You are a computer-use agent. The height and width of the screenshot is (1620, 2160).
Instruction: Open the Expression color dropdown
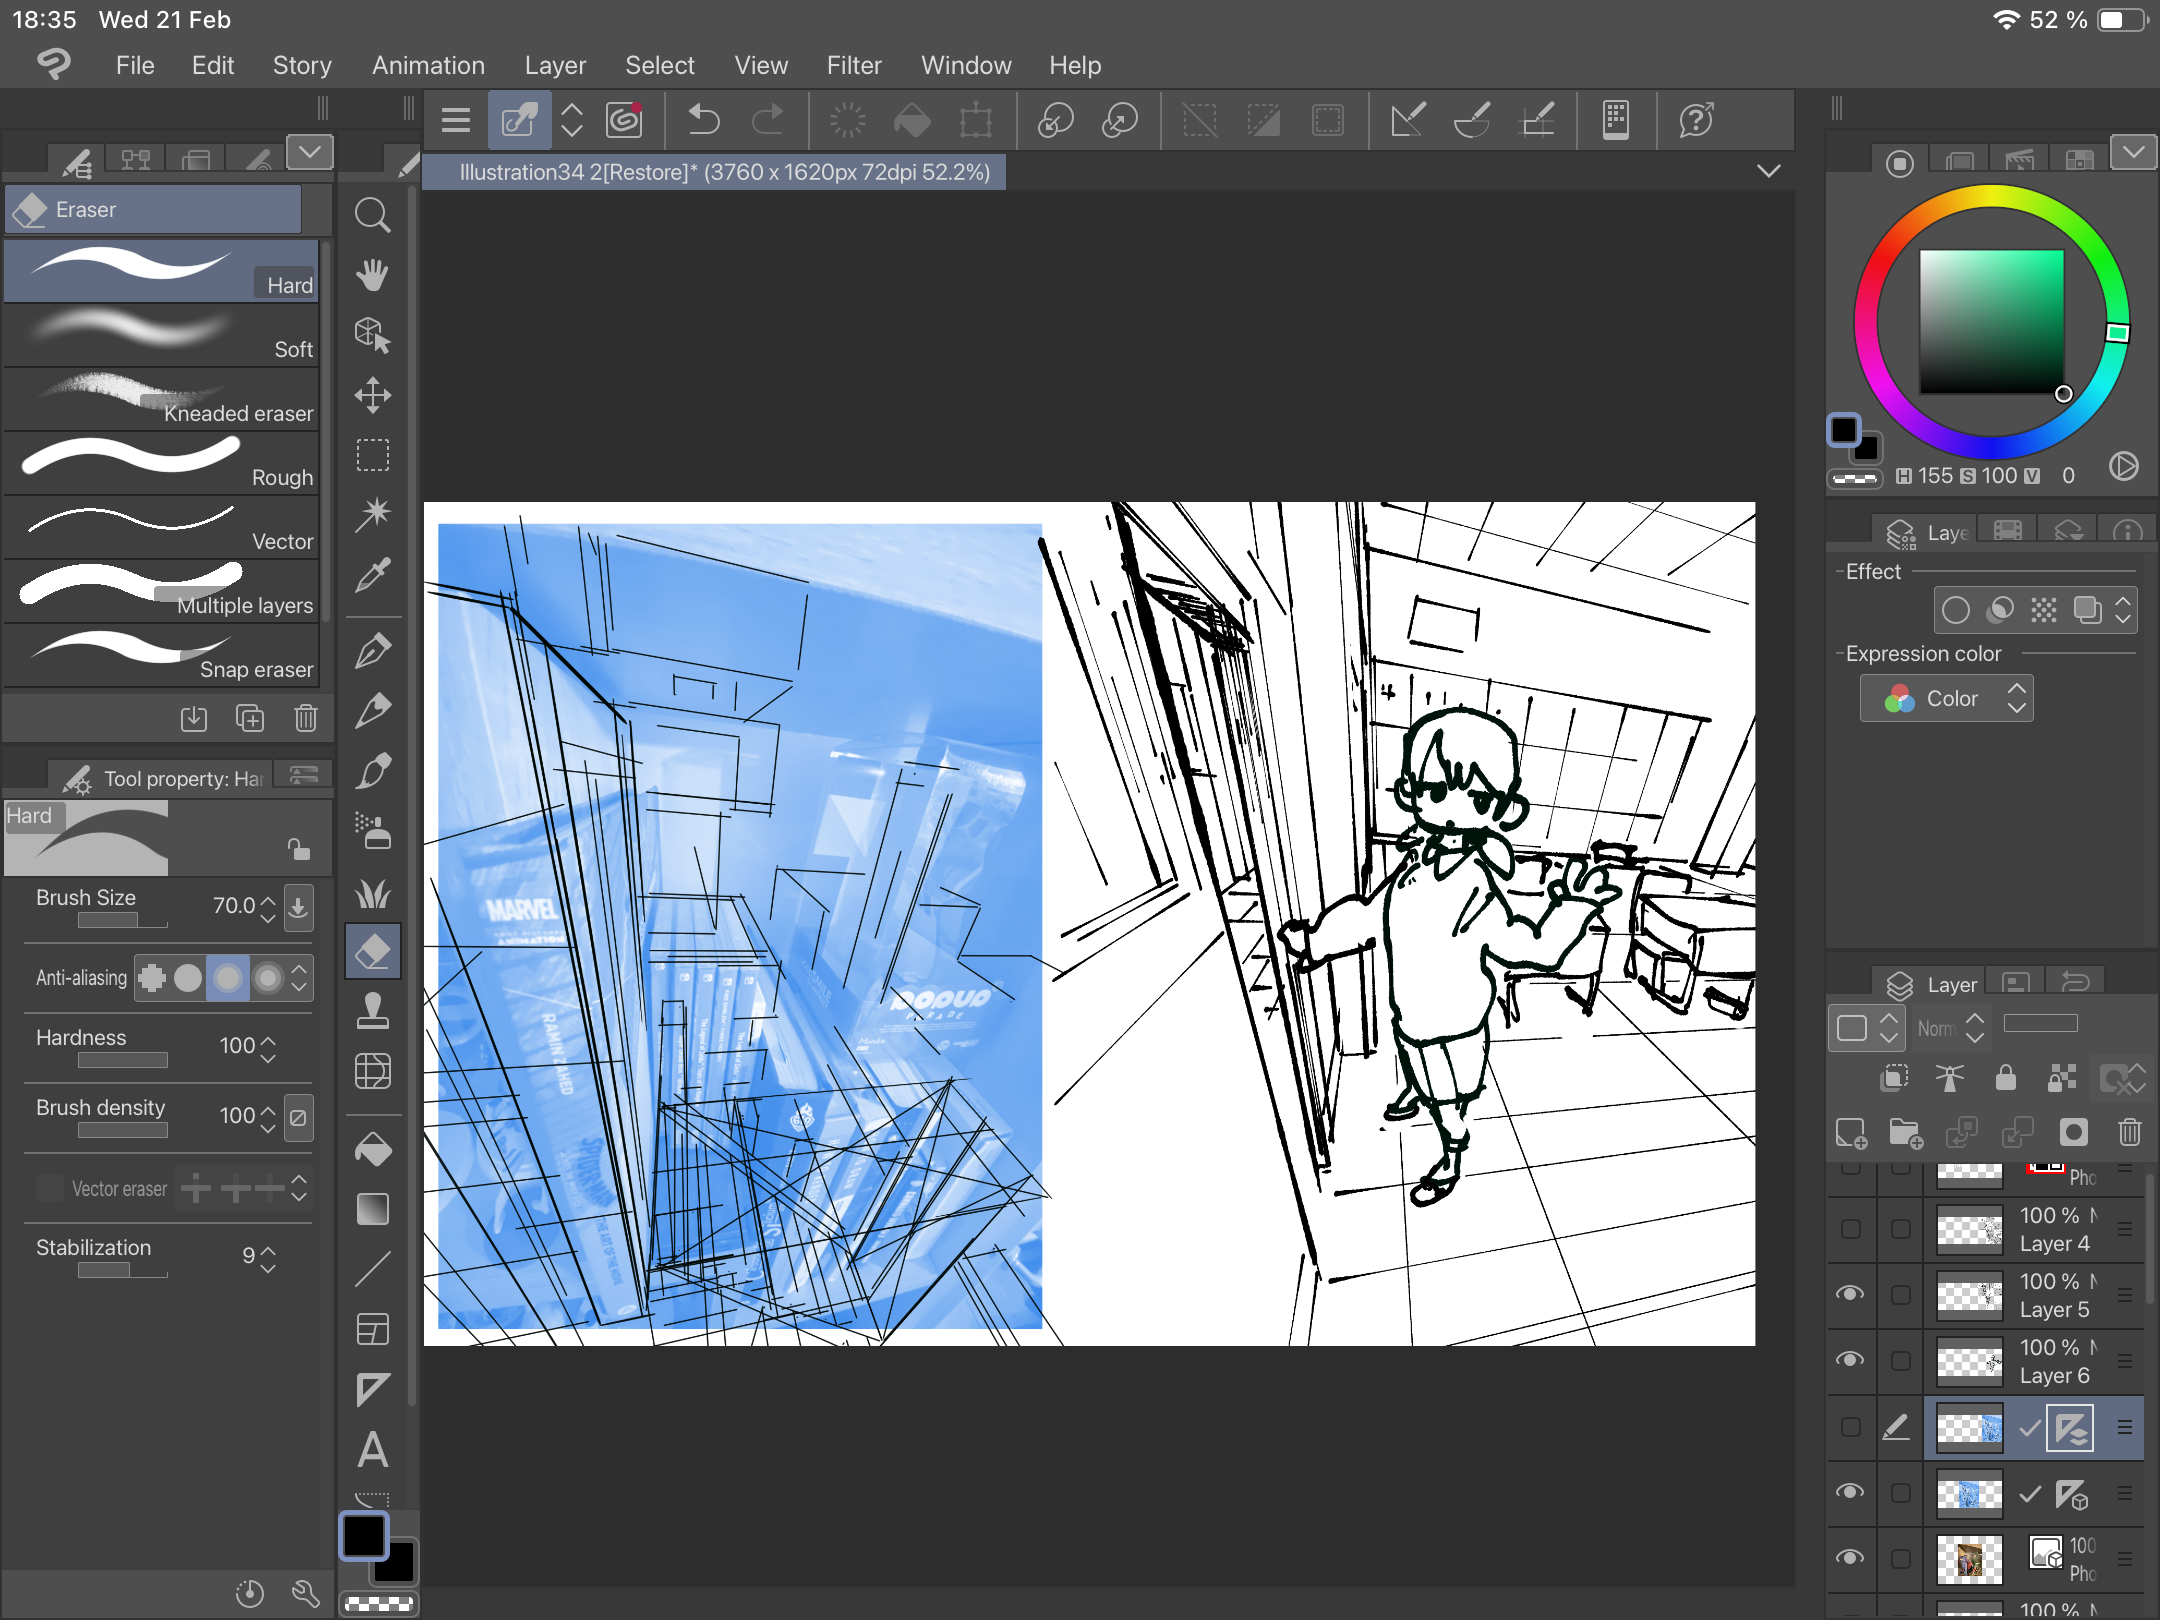tap(1946, 698)
